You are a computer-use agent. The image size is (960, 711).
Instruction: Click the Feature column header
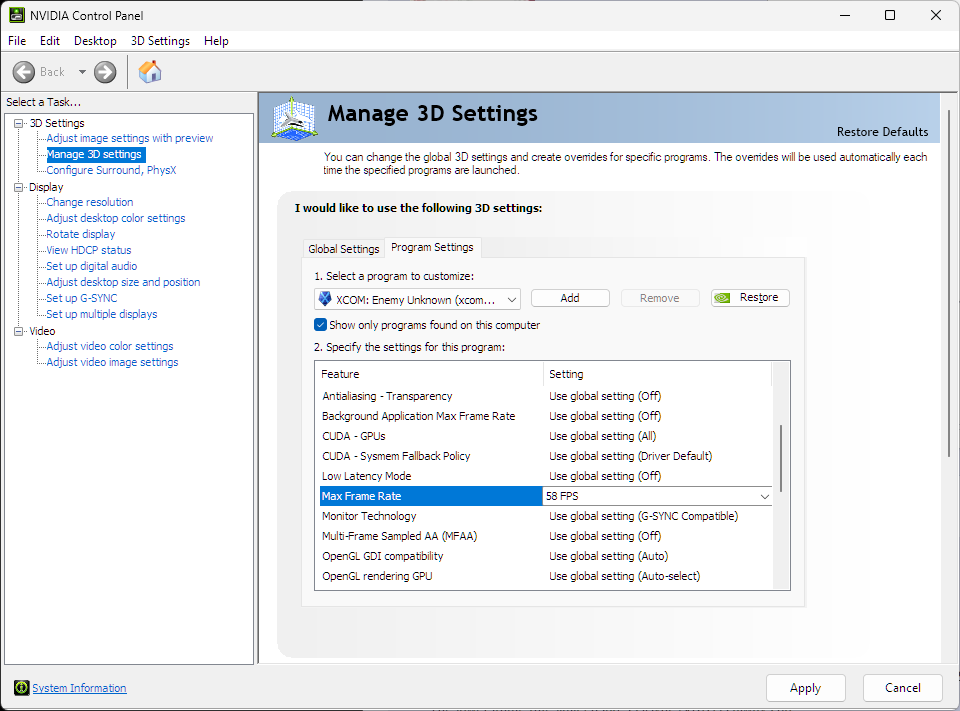click(x=429, y=374)
